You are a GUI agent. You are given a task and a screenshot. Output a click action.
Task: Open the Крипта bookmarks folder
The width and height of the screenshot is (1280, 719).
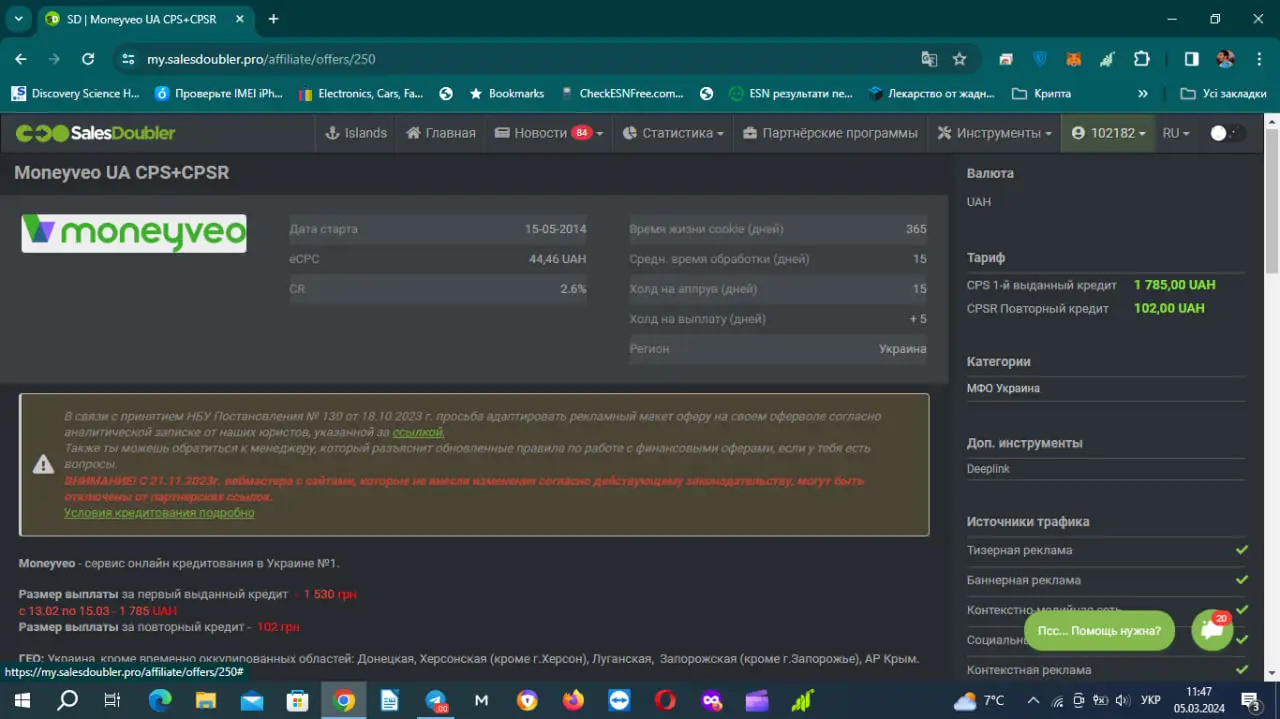point(1041,93)
